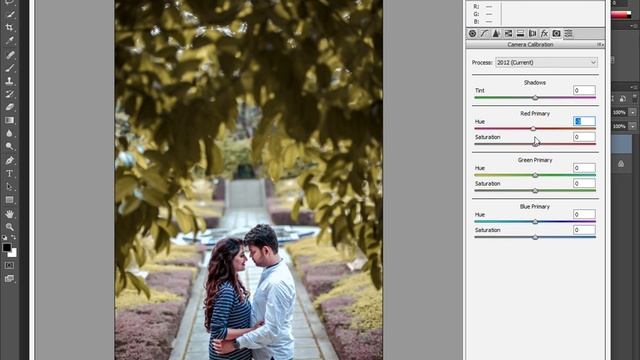Select the Clone Stamp tool
Image resolution: width=640 pixels, height=360 pixels.
pos(10,81)
